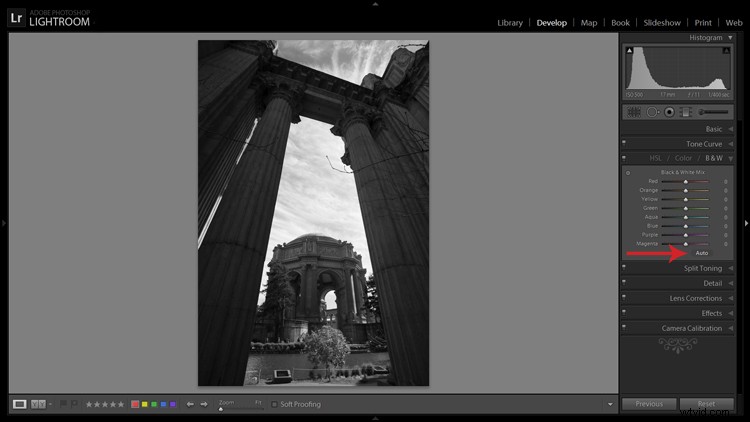Image resolution: width=750 pixels, height=422 pixels.
Task: Open the toolbar content dropdown arrow
Action: (x=610, y=404)
